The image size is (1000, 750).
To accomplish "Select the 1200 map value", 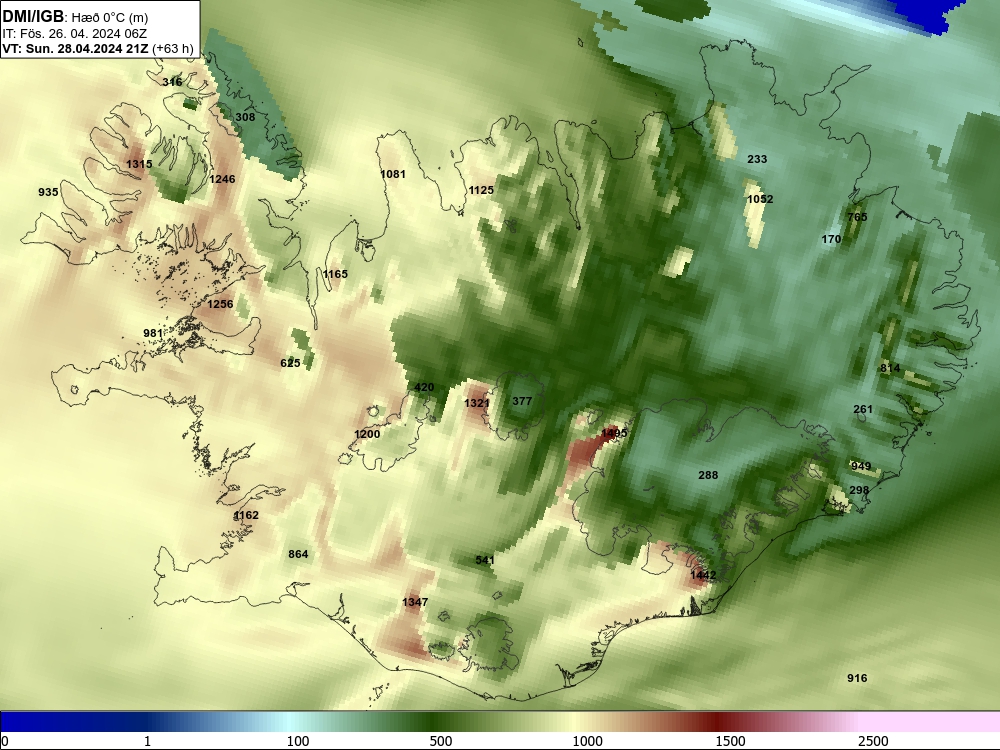I will tap(367, 434).
